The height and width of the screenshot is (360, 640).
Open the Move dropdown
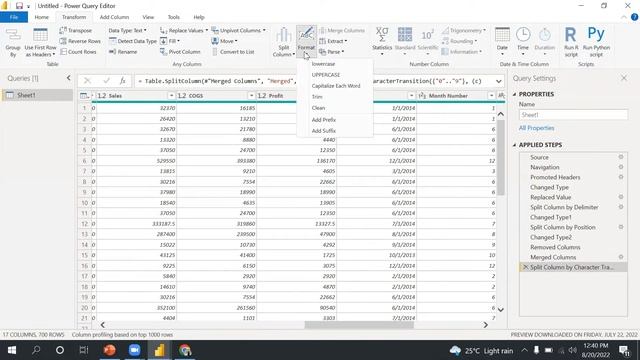tap(224, 41)
